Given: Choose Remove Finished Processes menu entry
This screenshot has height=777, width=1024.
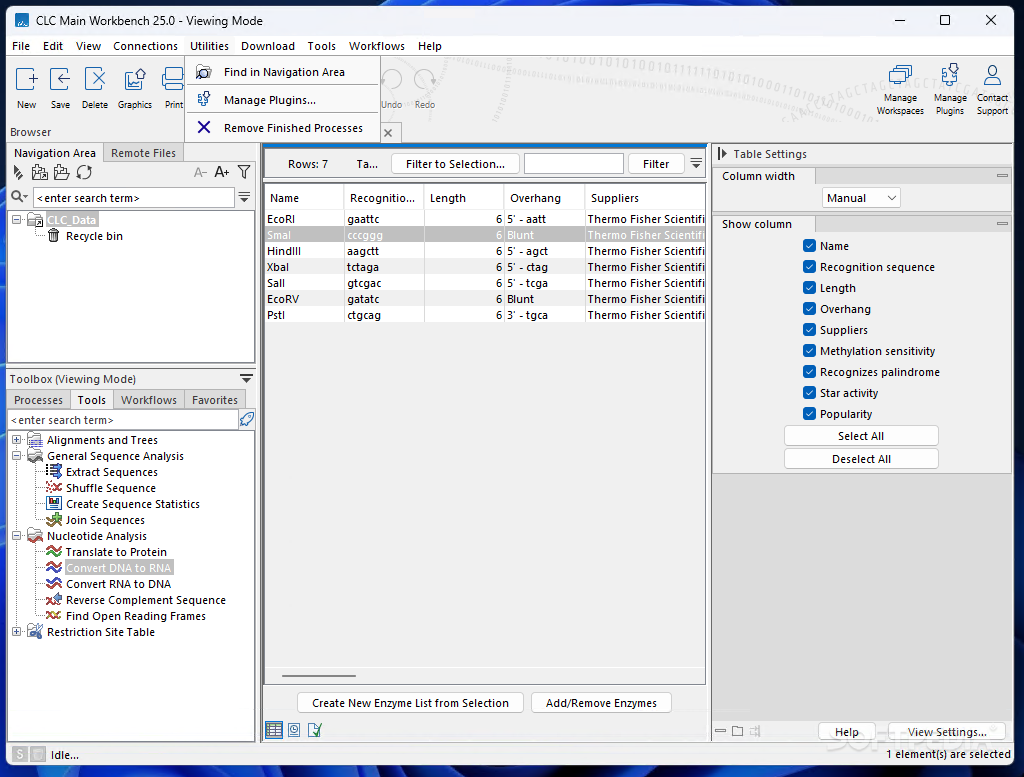Looking at the screenshot, I should tap(283, 128).
